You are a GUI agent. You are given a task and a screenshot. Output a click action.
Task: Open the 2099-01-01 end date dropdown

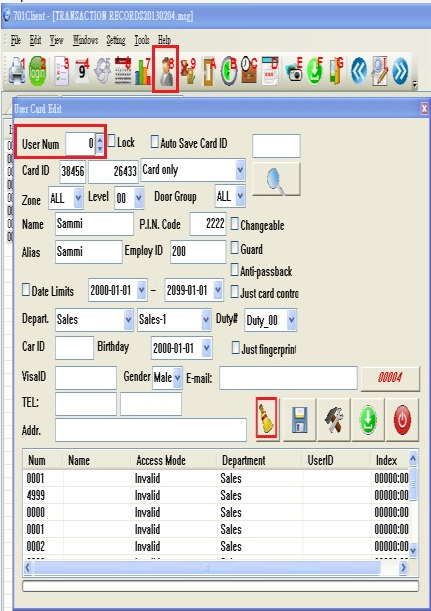pyautogui.click(x=218, y=290)
